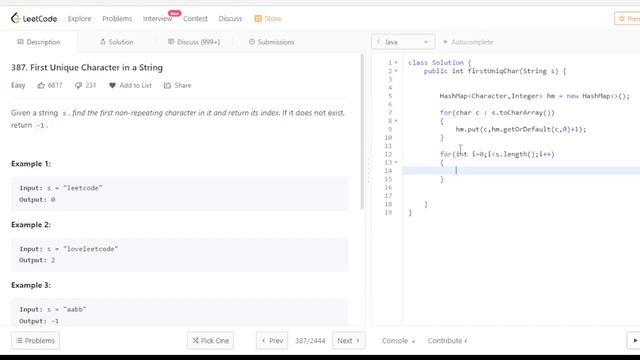Click the problem title First Unique Character
The image size is (640, 360).
click(87, 67)
